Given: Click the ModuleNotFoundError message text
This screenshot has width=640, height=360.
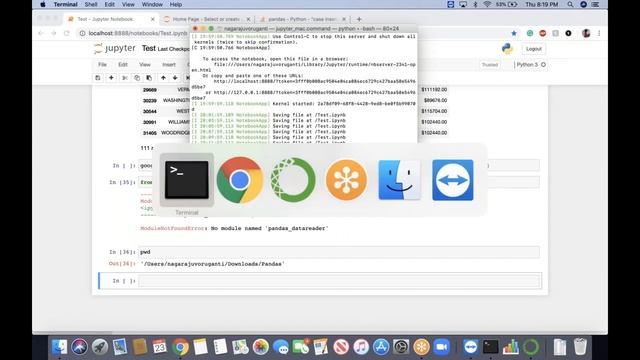Looking at the screenshot, I should coord(234,228).
